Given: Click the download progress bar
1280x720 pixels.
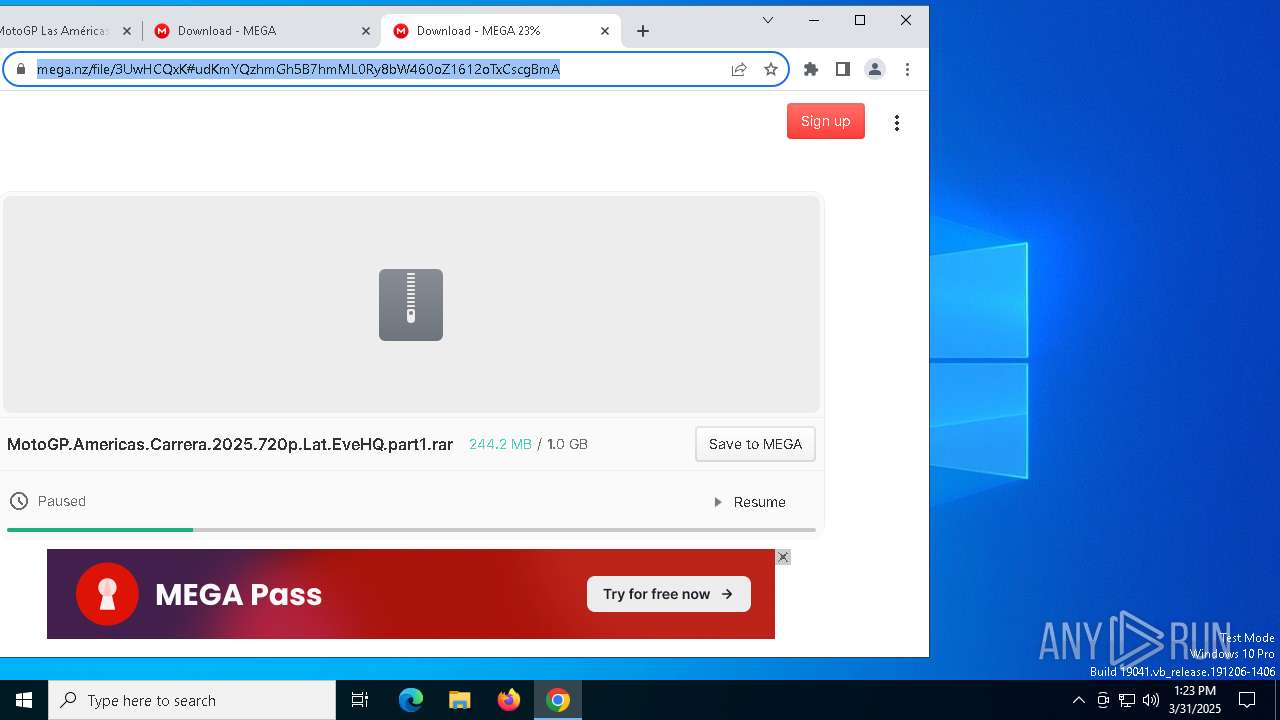Looking at the screenshot, I should pyautogui.click(x=411, y=530).
